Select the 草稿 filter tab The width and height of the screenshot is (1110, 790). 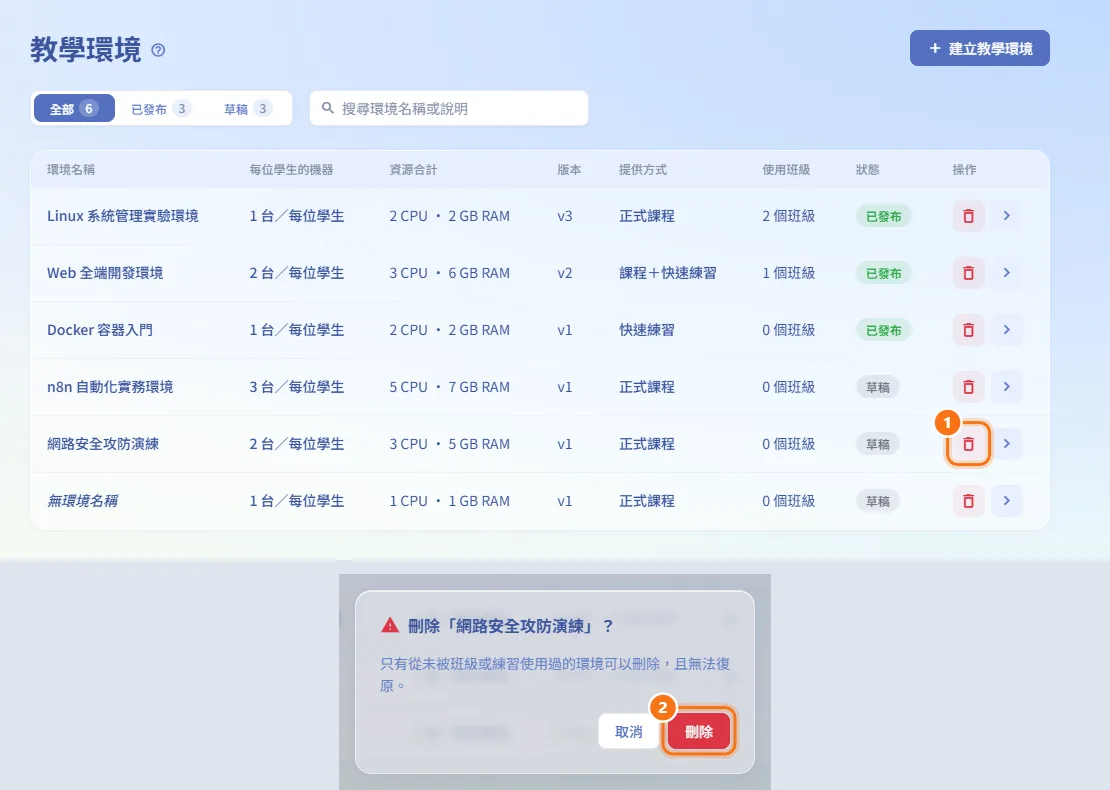[x=248, y=108]
